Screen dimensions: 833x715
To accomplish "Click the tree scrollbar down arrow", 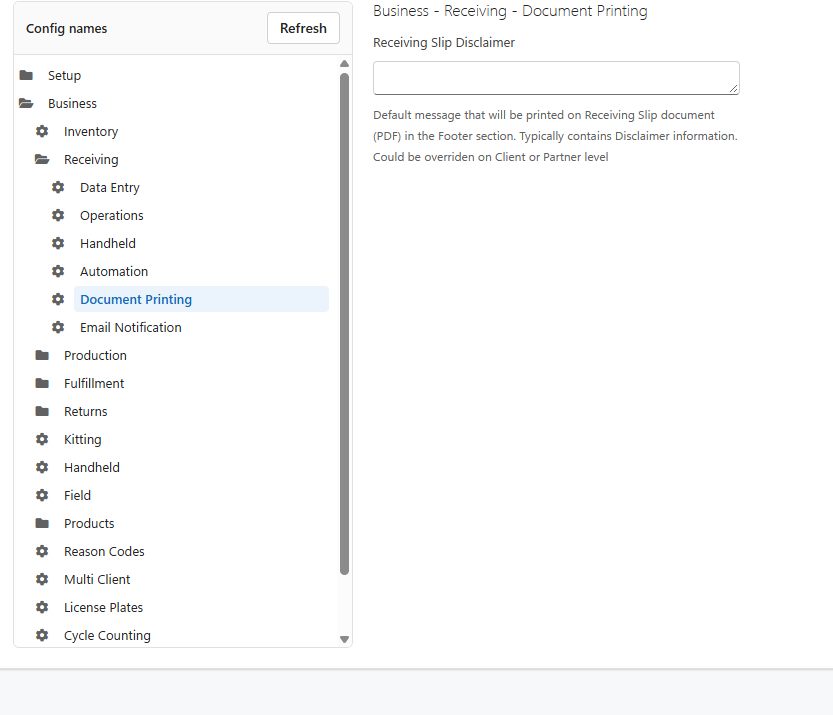I will 344,639.
